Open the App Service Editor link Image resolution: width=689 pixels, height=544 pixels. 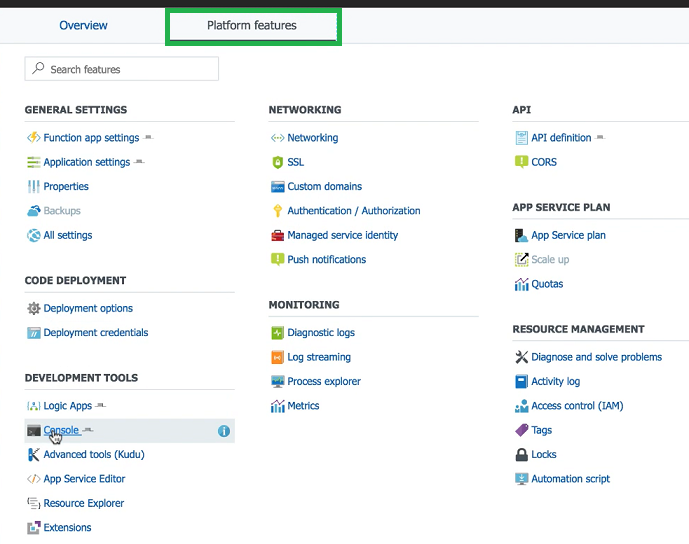84,479
